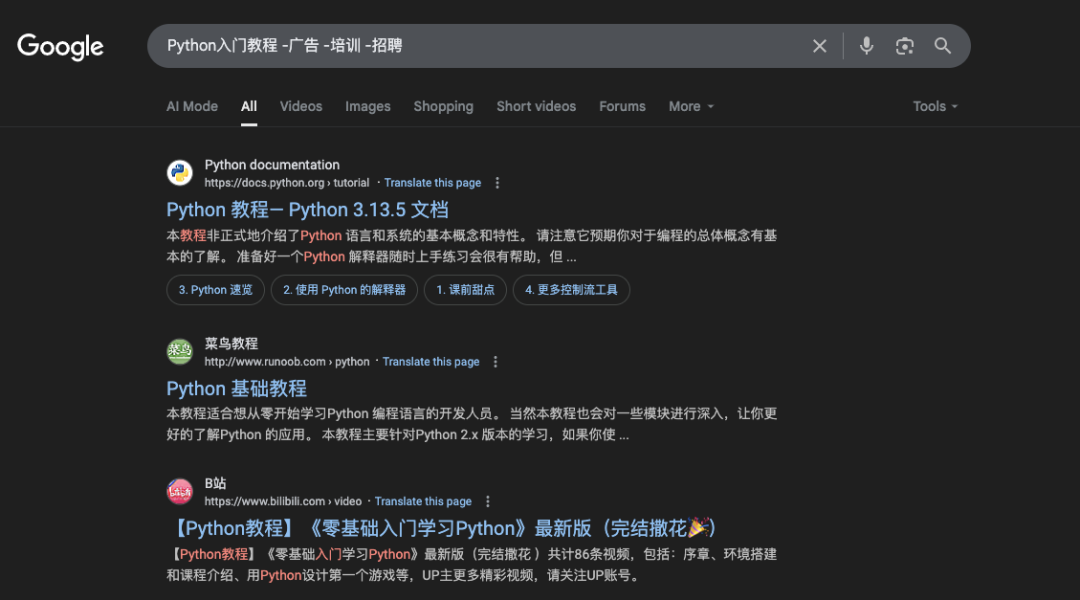Viewport: 1080px width, 600px height.
Task: Submit search with the magnifier icon
Action: [942, 46]
